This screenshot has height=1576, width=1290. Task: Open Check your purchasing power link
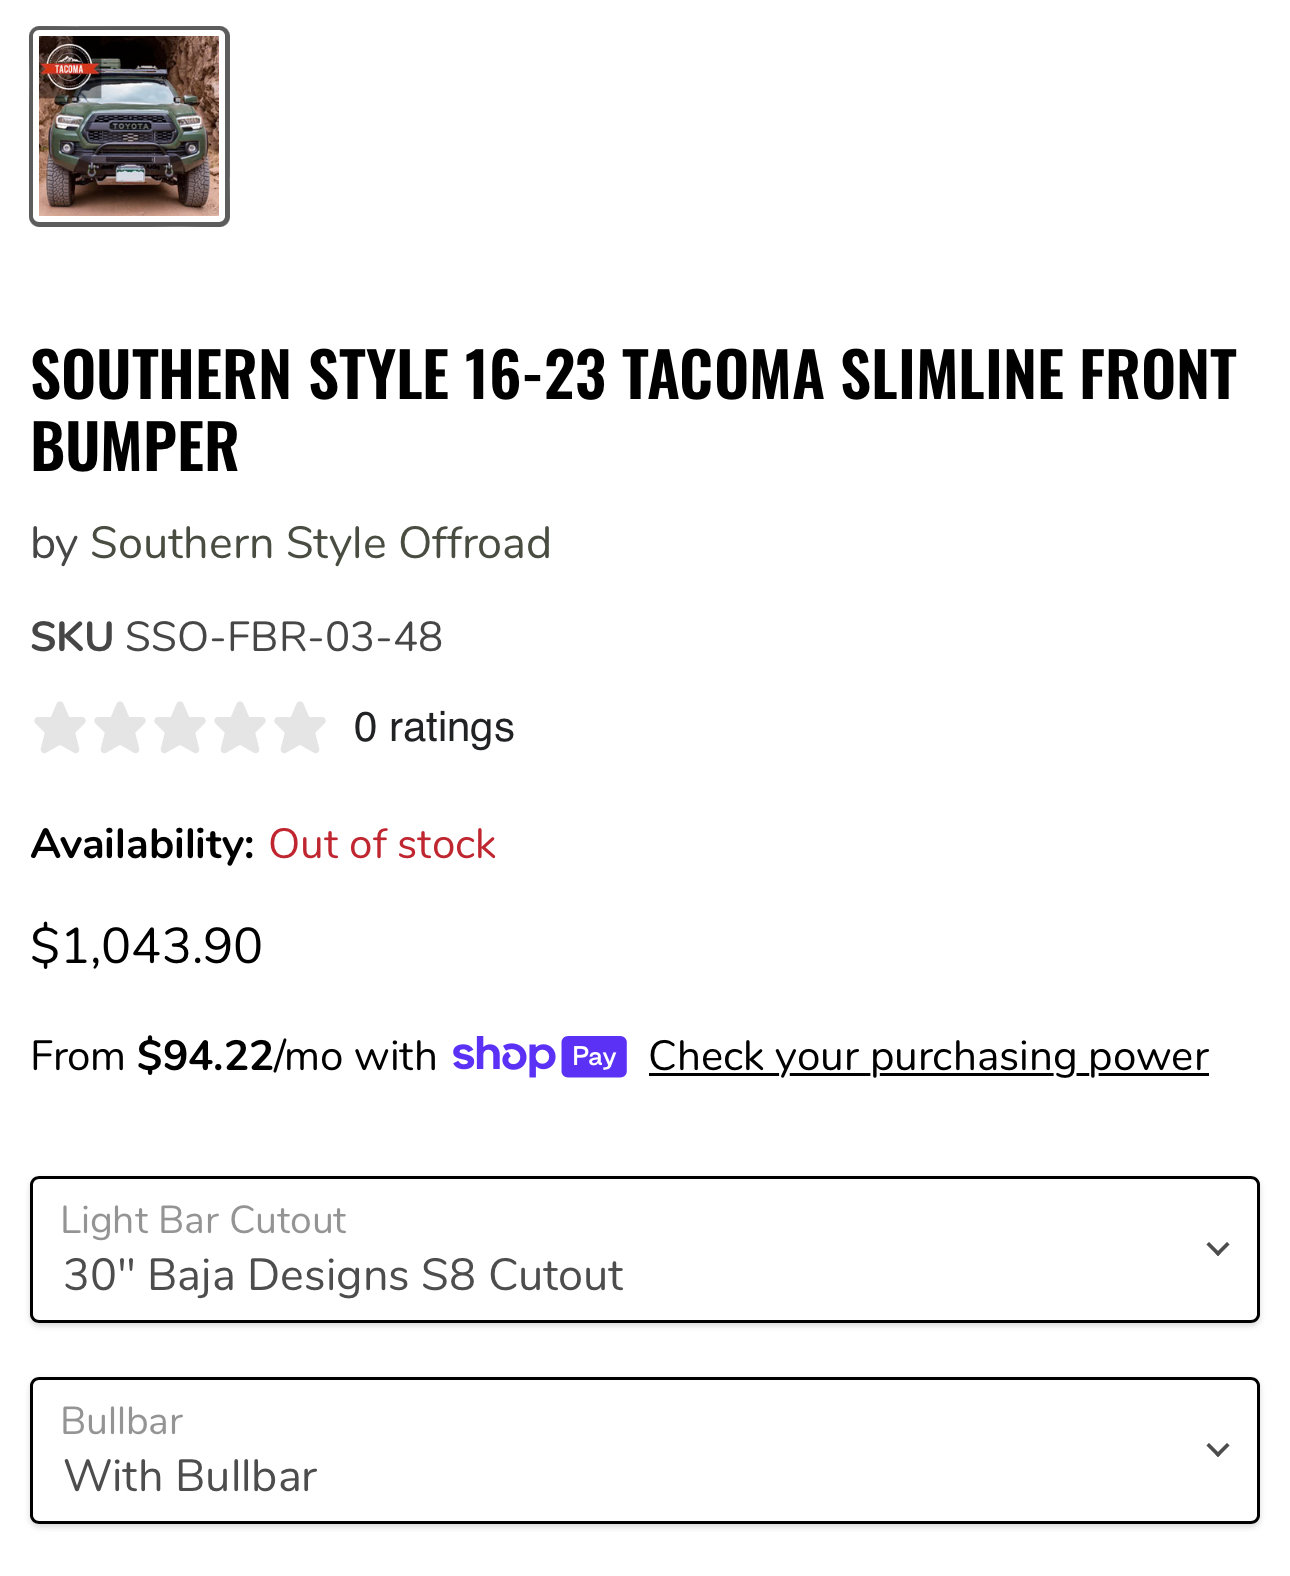pos(928,1057)
